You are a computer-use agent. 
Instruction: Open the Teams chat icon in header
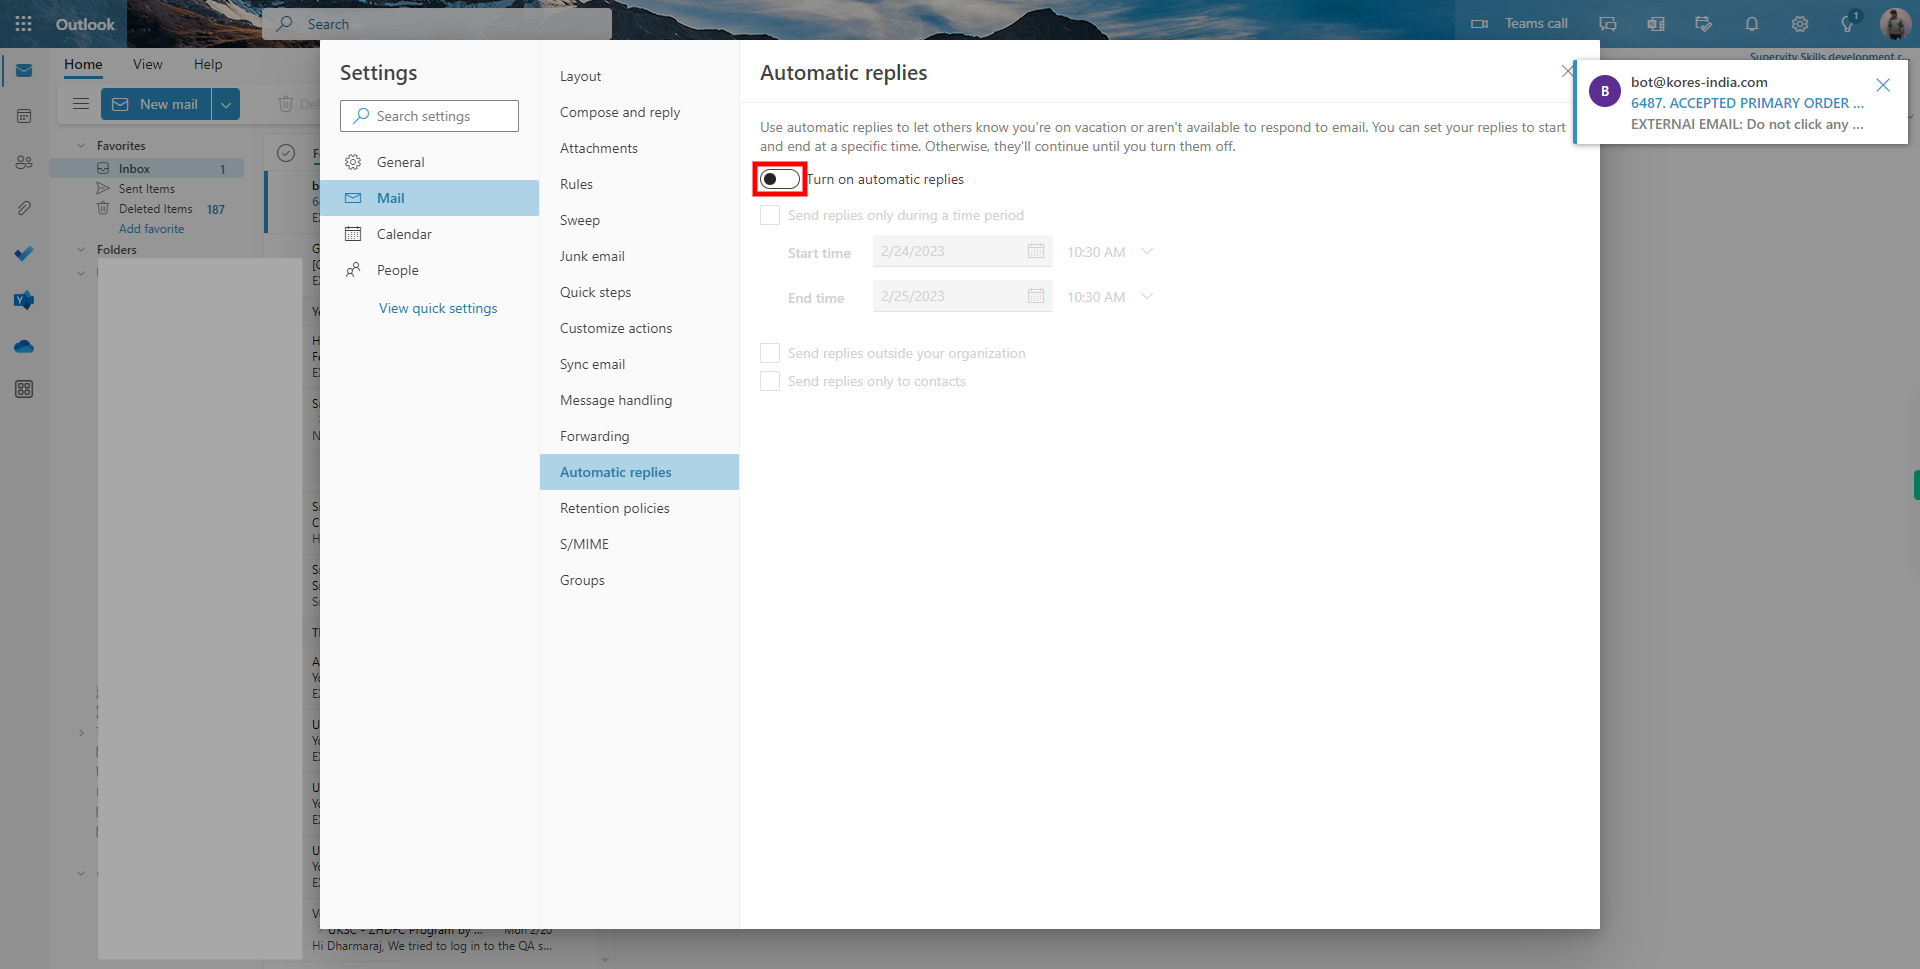click(1608, 24)
